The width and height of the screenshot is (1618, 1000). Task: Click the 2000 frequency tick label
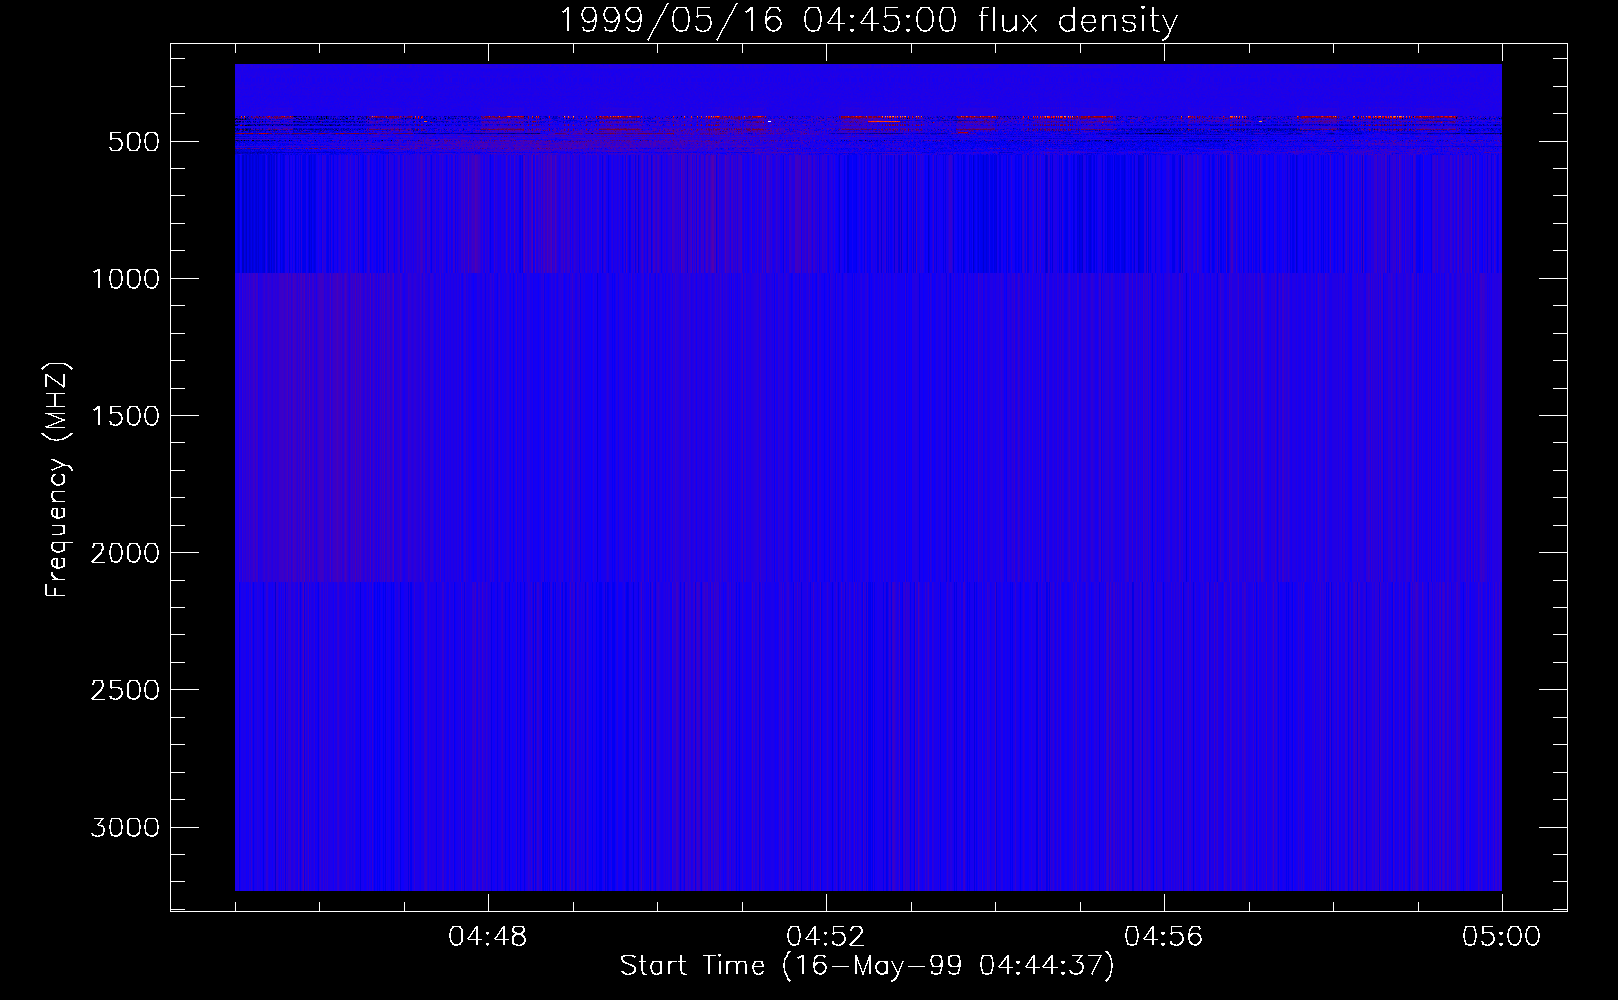[x=125, y=553]
